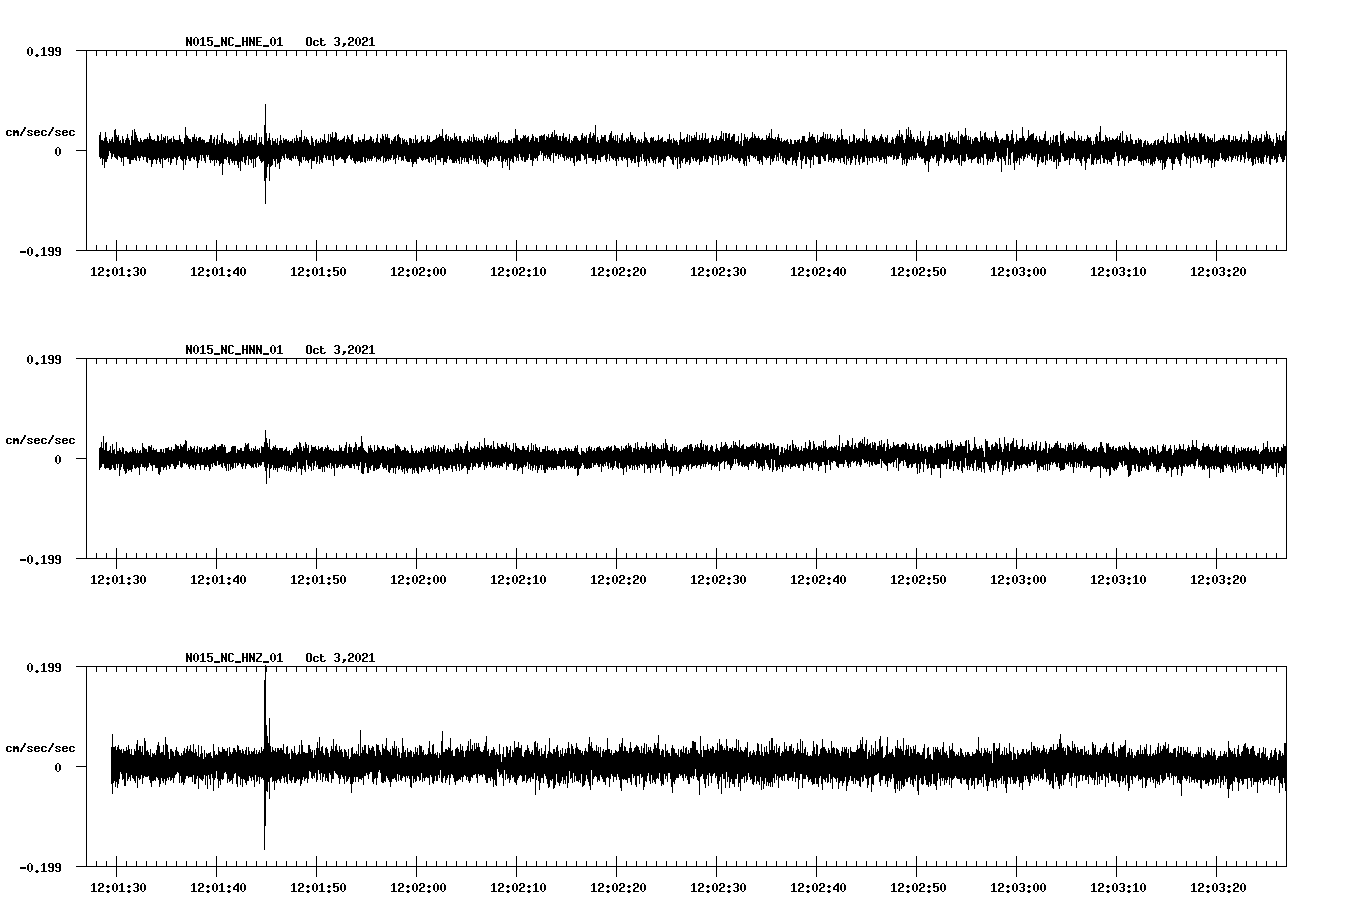Click the 12:03:20 time label under HNE plot

(1218, 272)
